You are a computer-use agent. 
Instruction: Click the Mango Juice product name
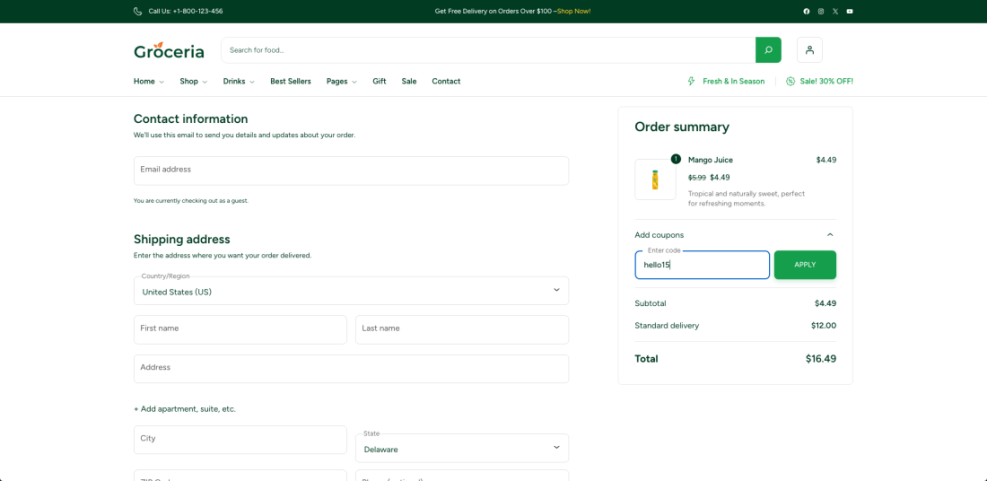click(710, 160)
